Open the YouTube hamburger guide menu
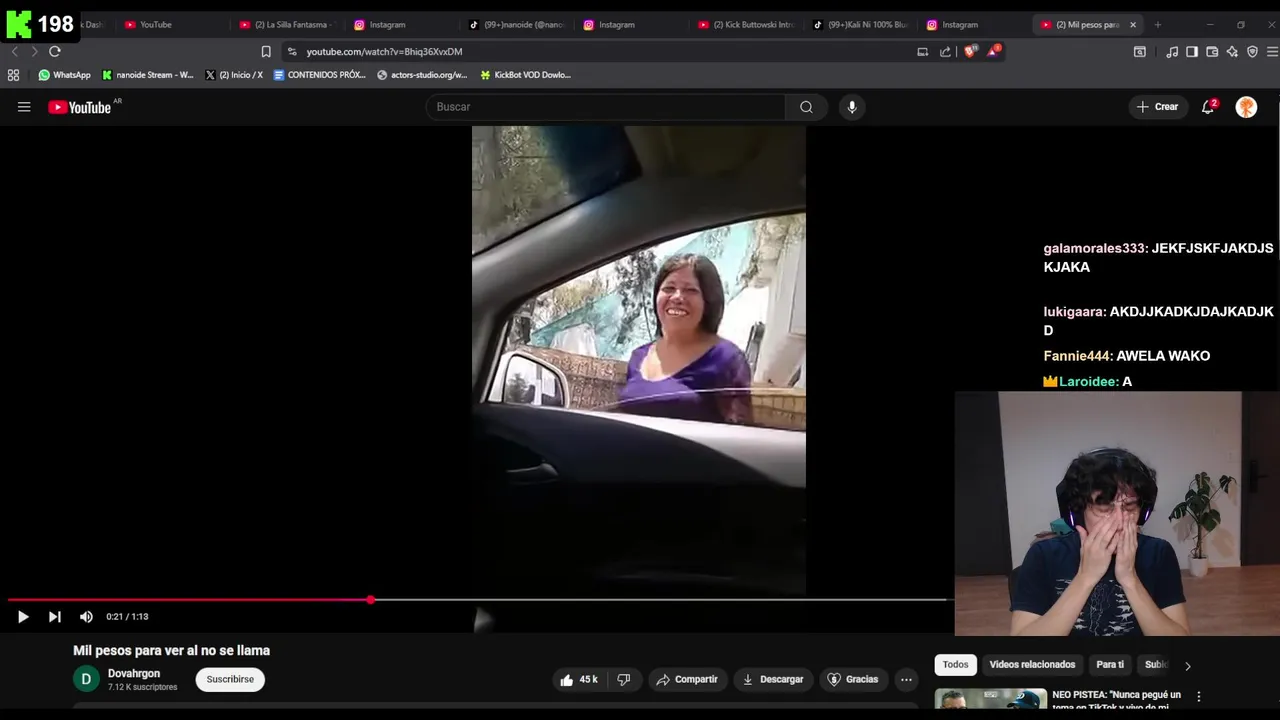 pos(24,107)
